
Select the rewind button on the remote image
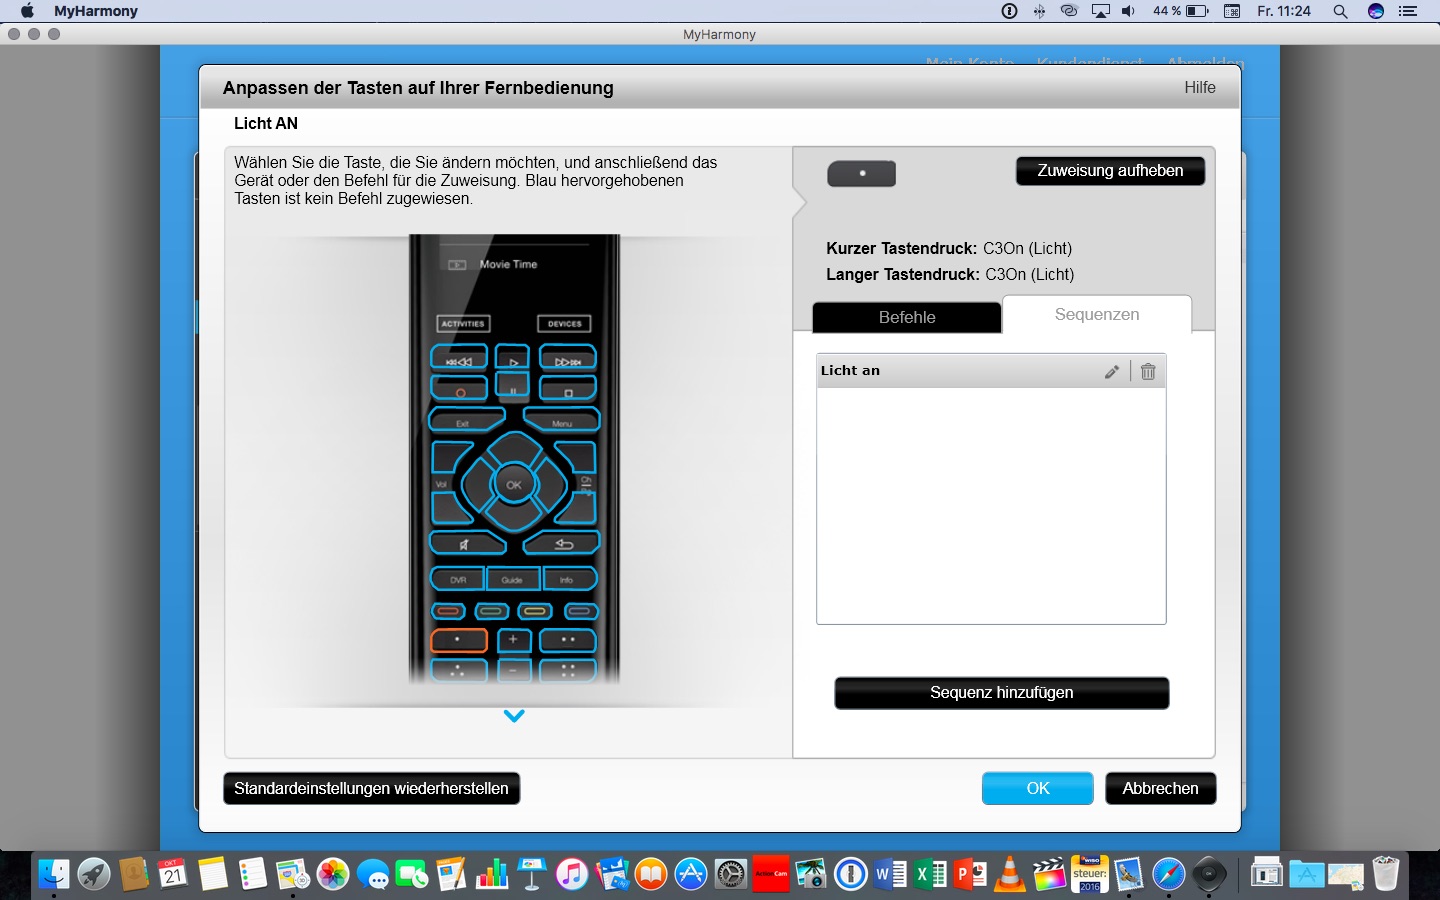tap(459, 358)
